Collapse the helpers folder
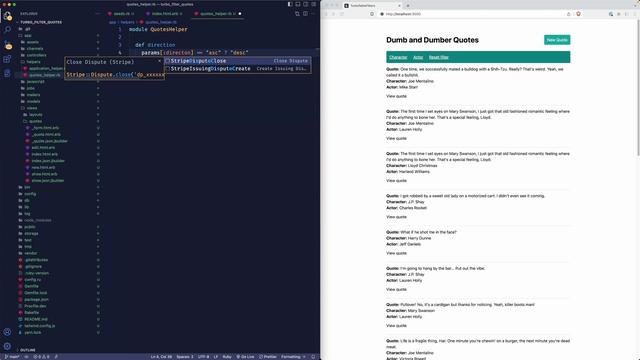The height and width of the screenshot is (360, 640). coord(33,62)
